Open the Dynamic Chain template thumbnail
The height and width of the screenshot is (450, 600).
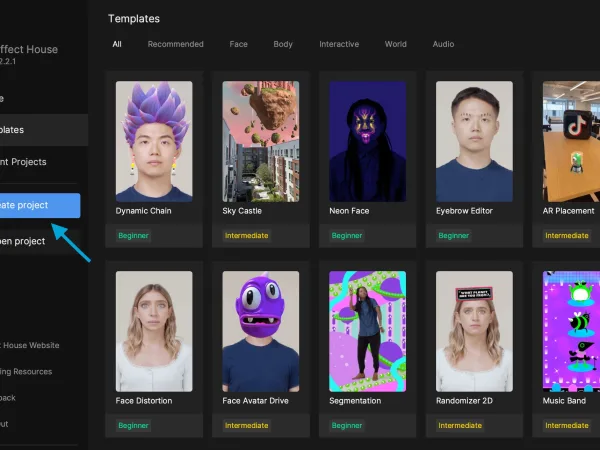click(x=154, y=141)
